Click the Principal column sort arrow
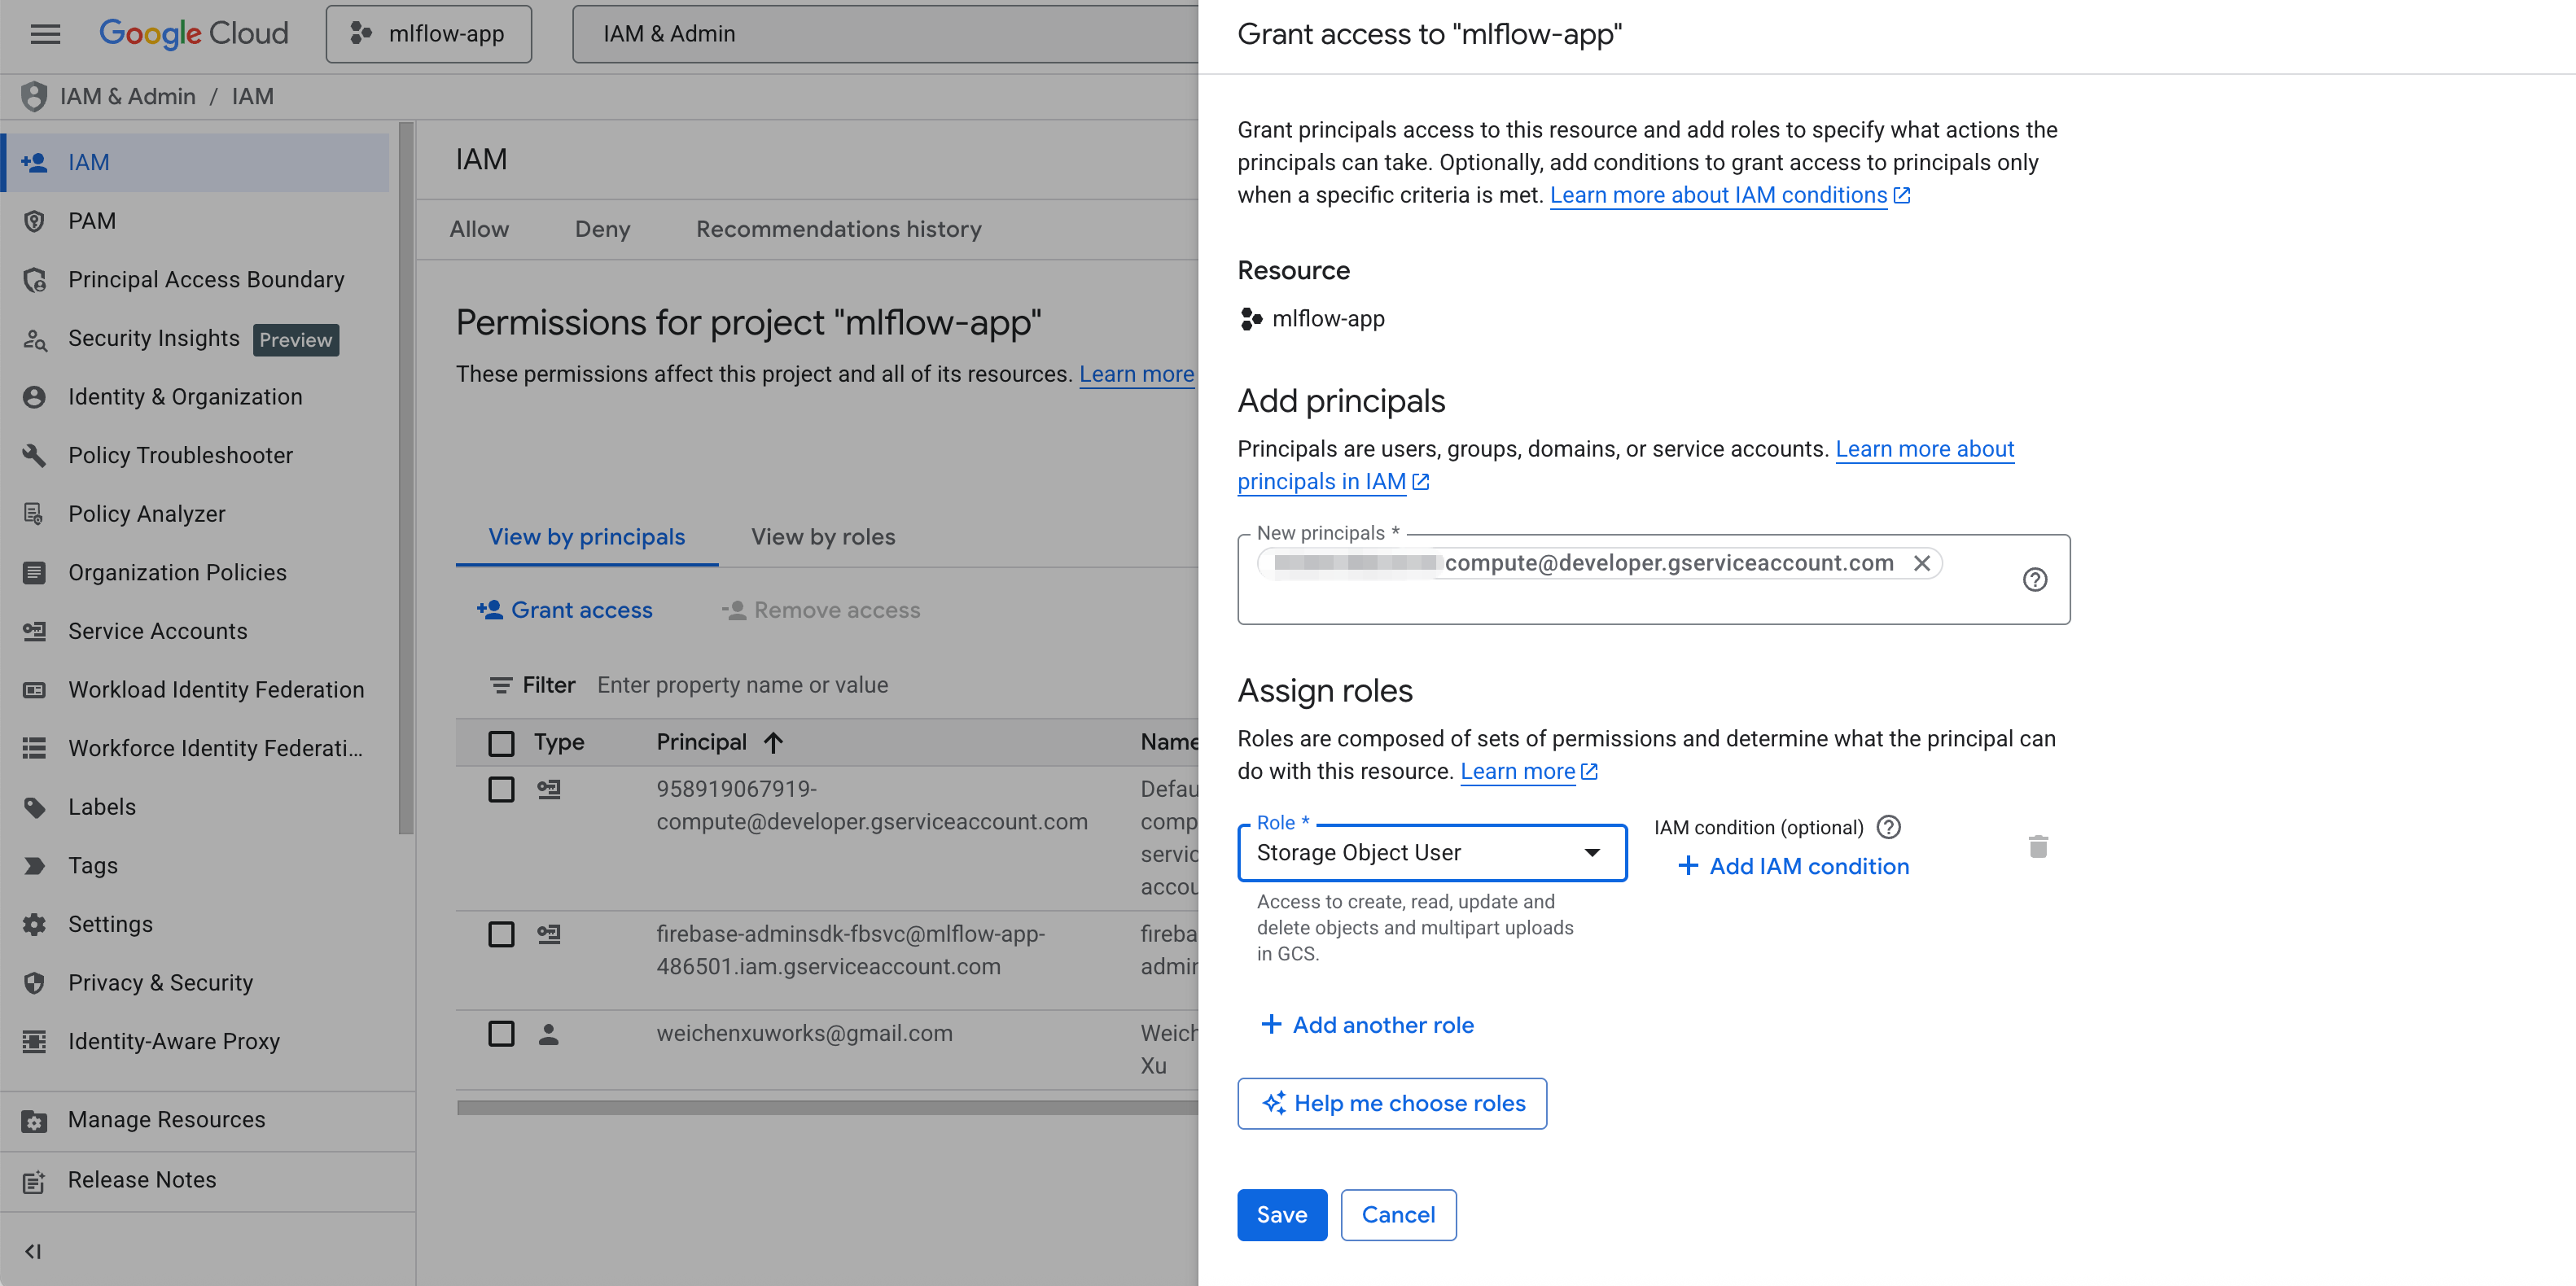The width and height of the screenshot is (2576, 1286). [x=773, y=742]
